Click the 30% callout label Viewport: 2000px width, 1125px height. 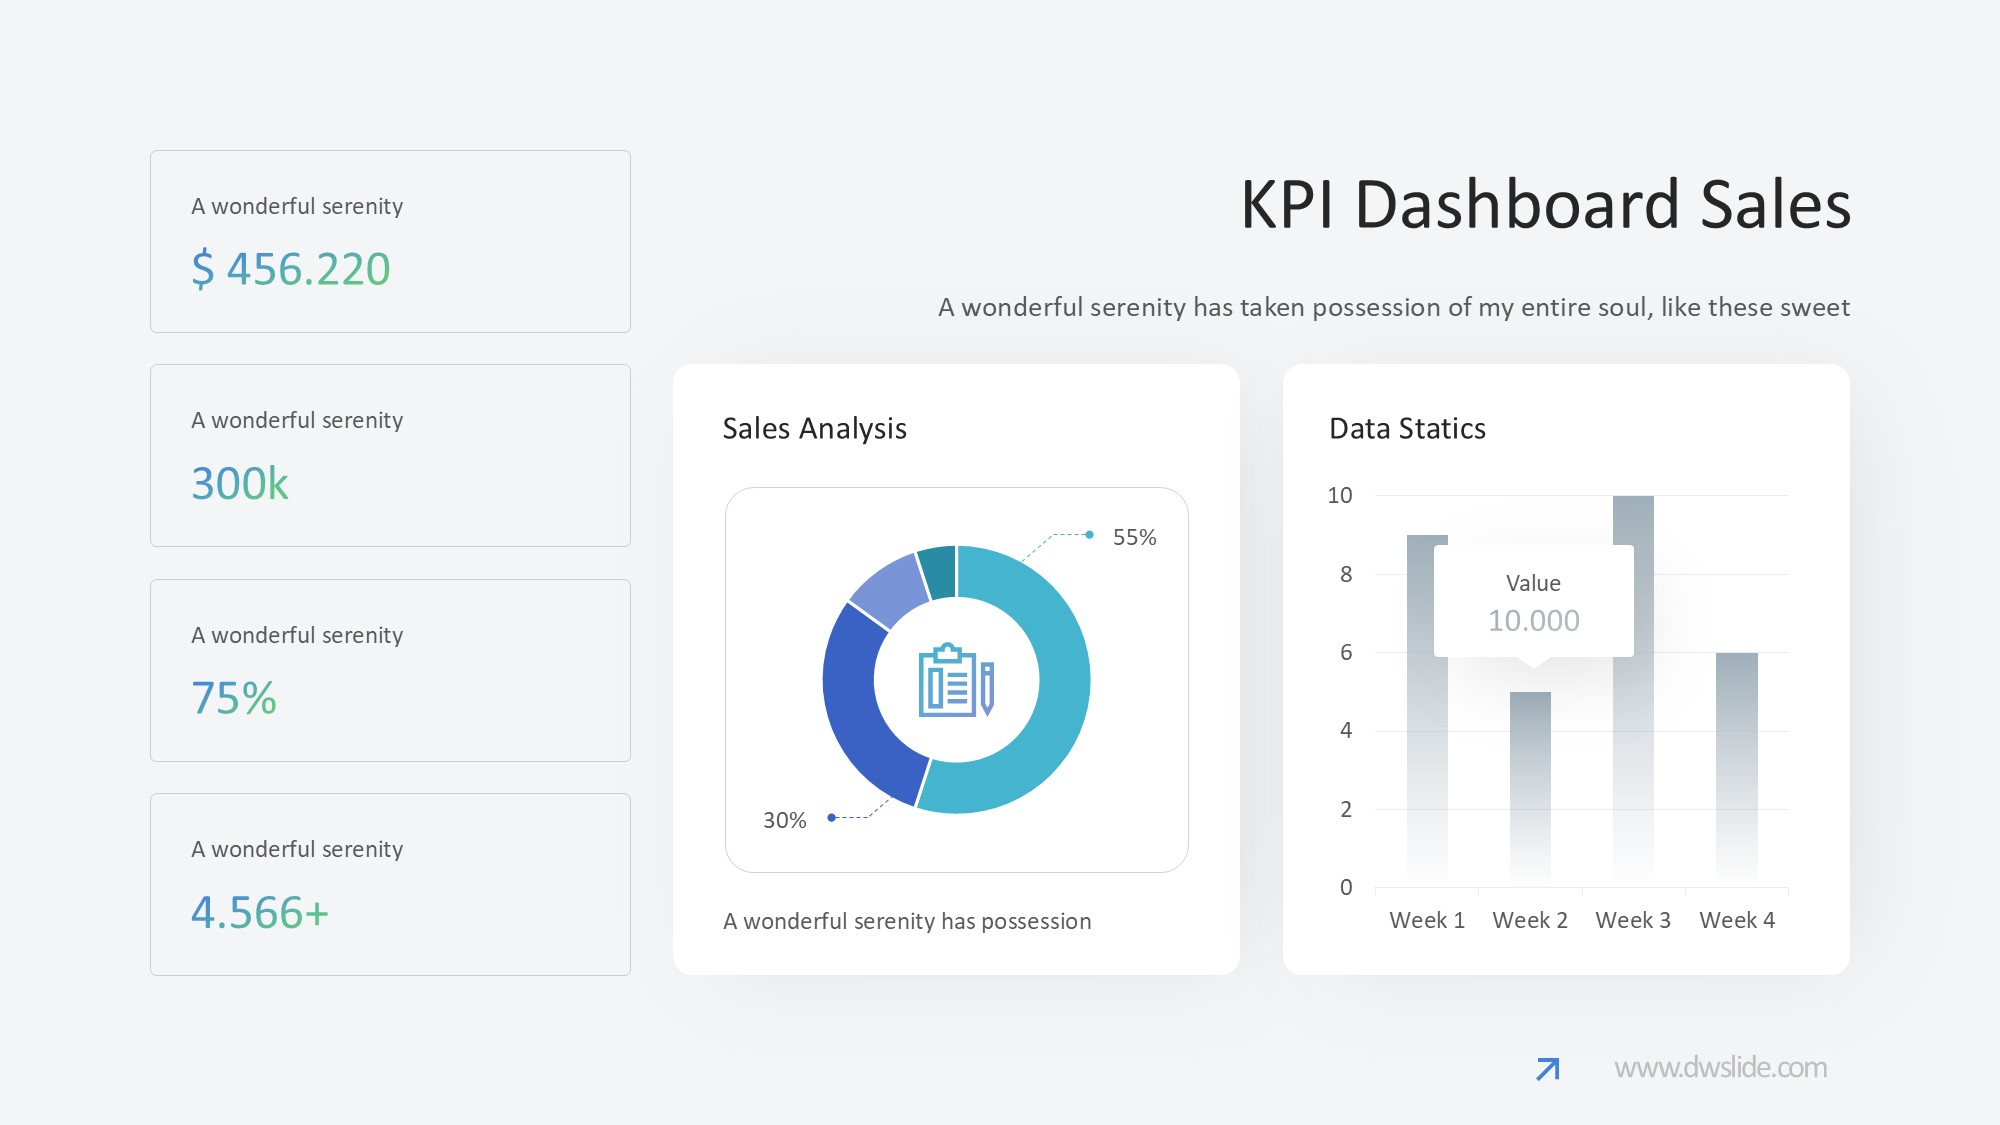point(784,821)
